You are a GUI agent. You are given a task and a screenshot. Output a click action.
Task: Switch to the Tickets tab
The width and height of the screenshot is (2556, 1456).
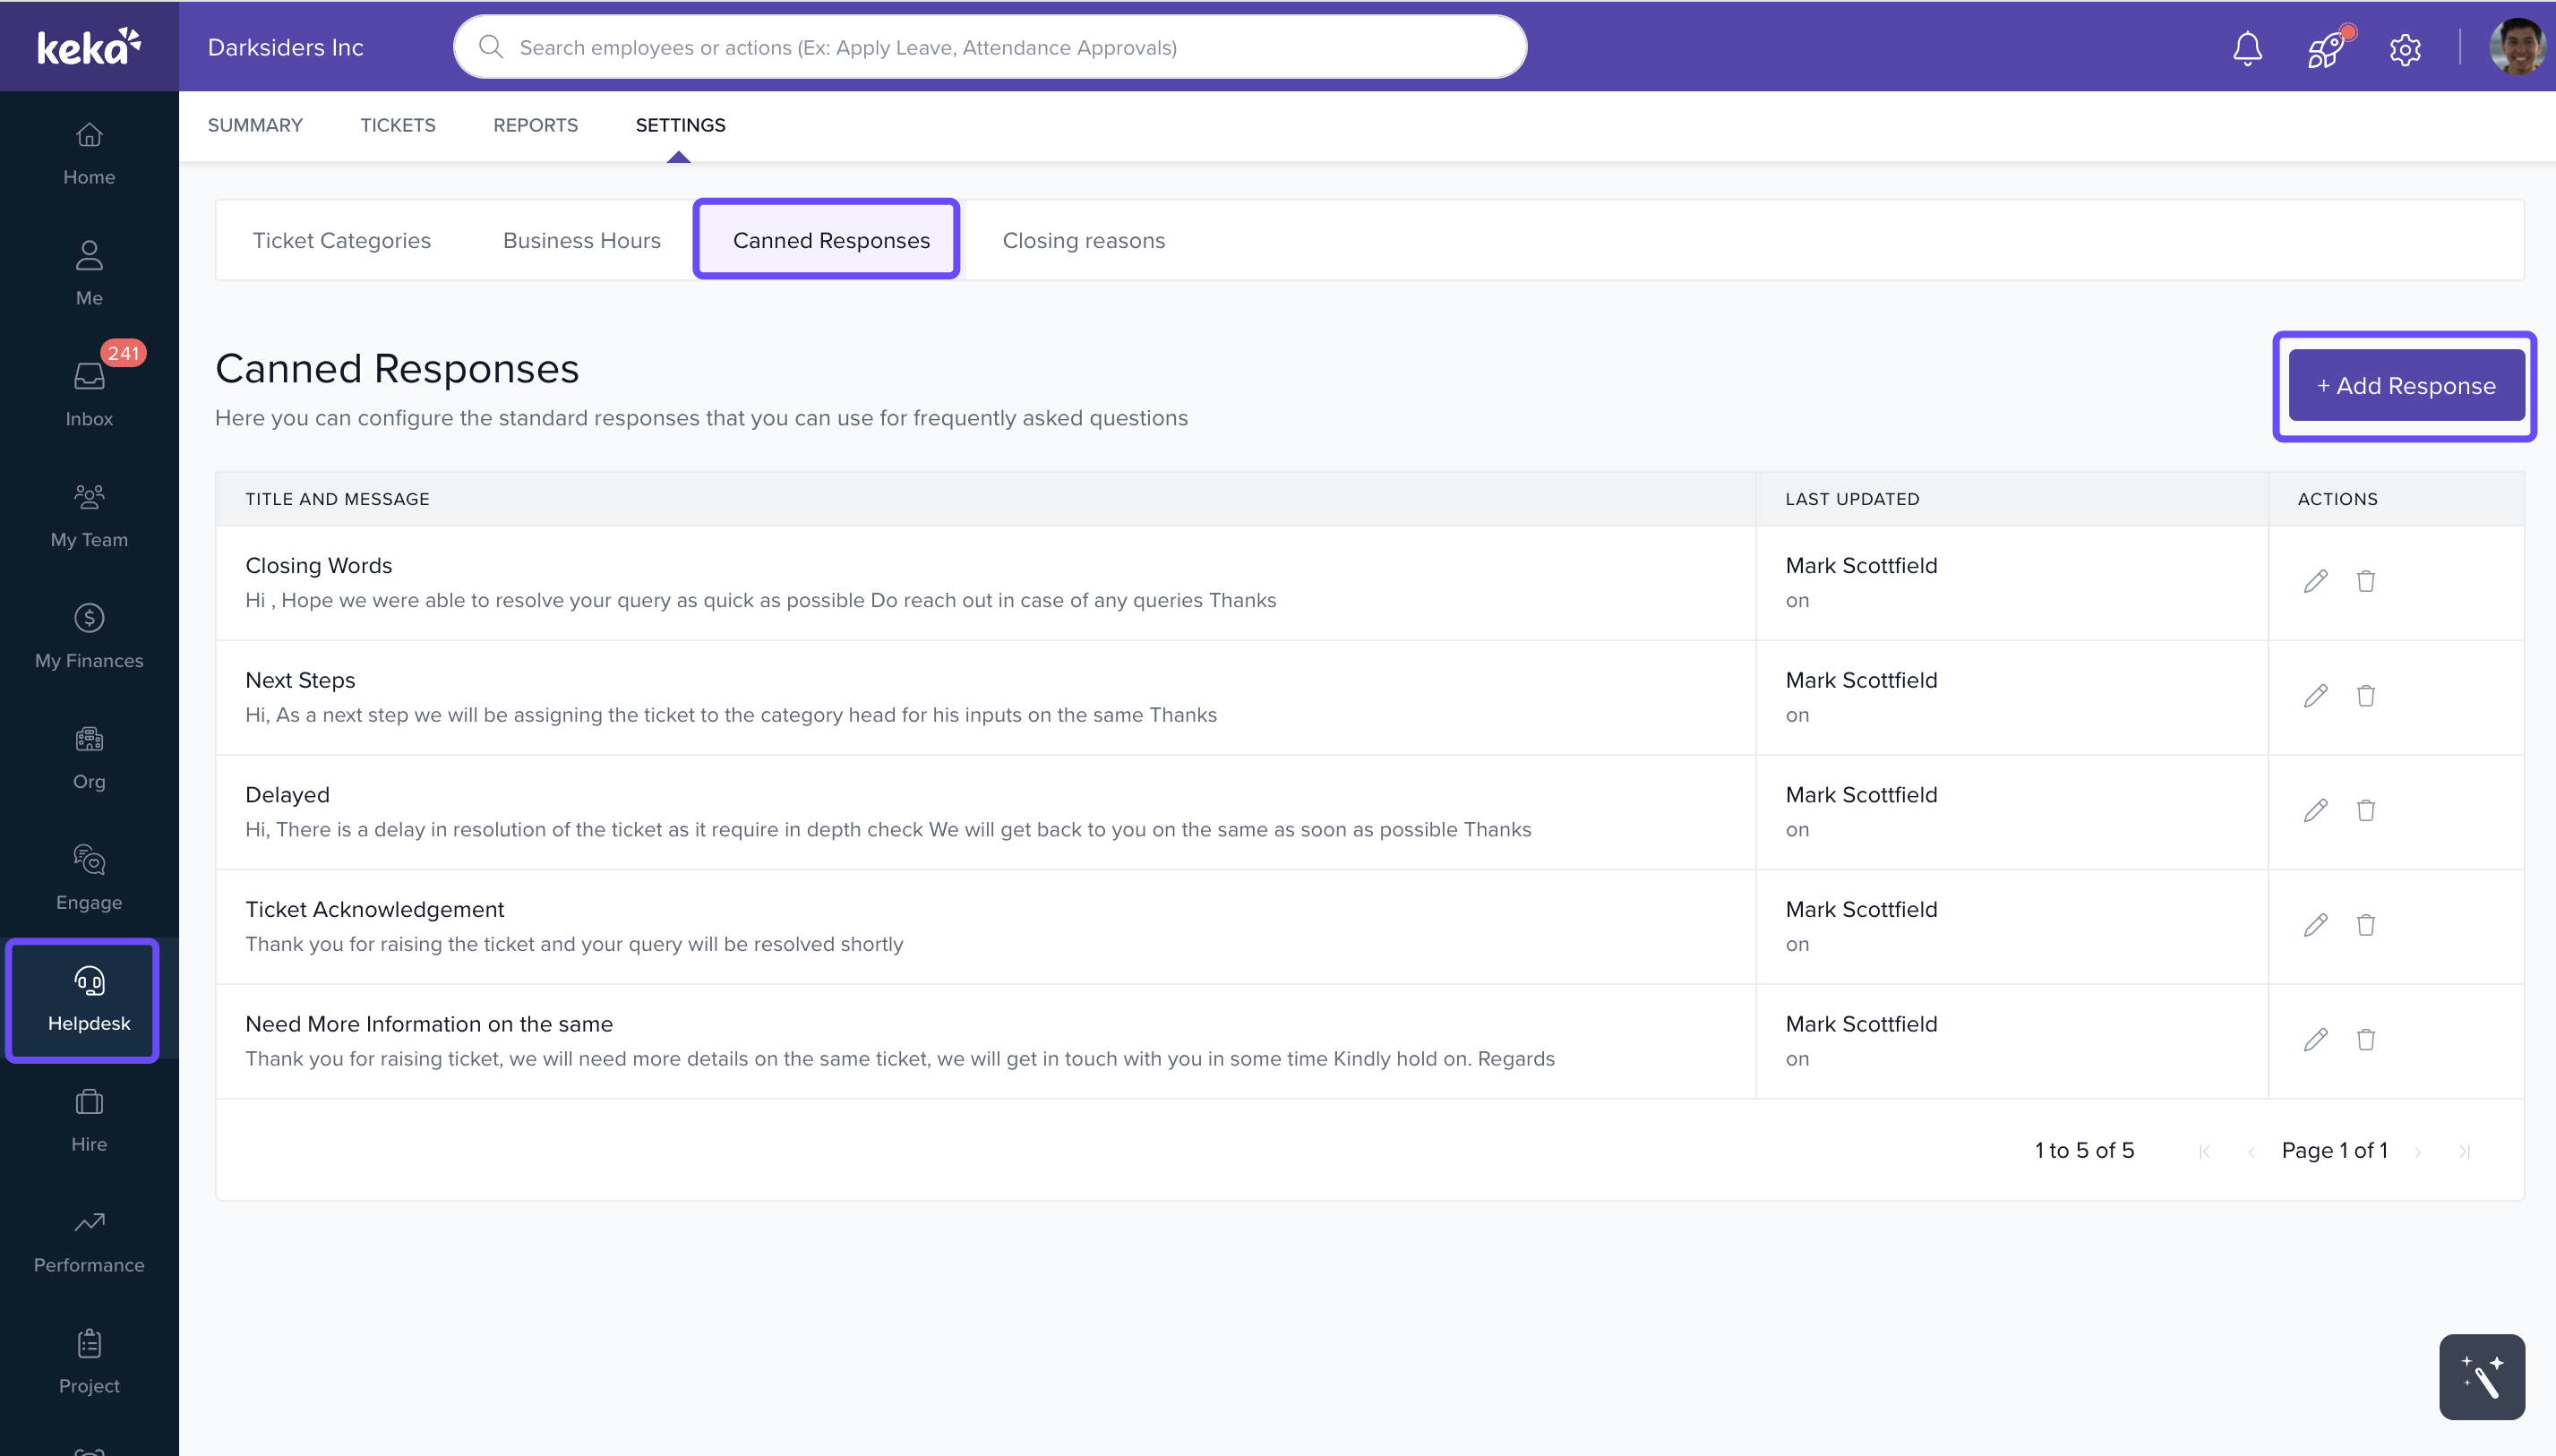[x=398, y=125]
